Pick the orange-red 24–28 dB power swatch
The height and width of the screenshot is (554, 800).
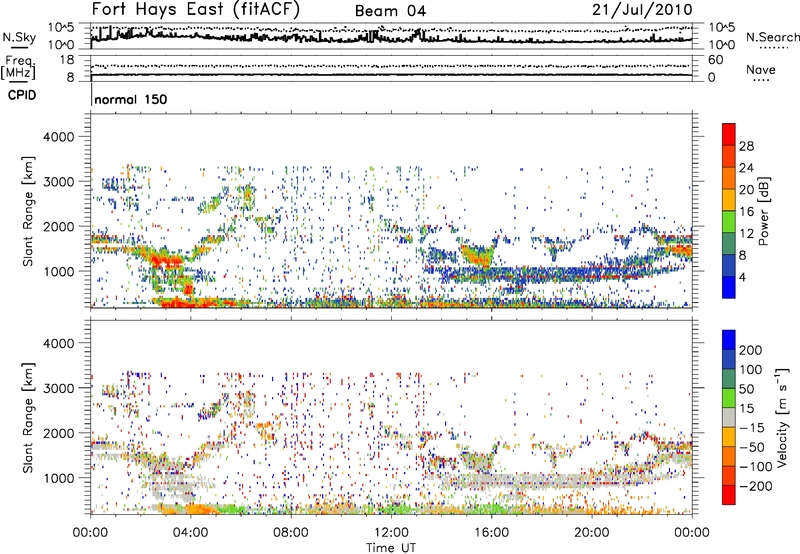tap(729, 156)
